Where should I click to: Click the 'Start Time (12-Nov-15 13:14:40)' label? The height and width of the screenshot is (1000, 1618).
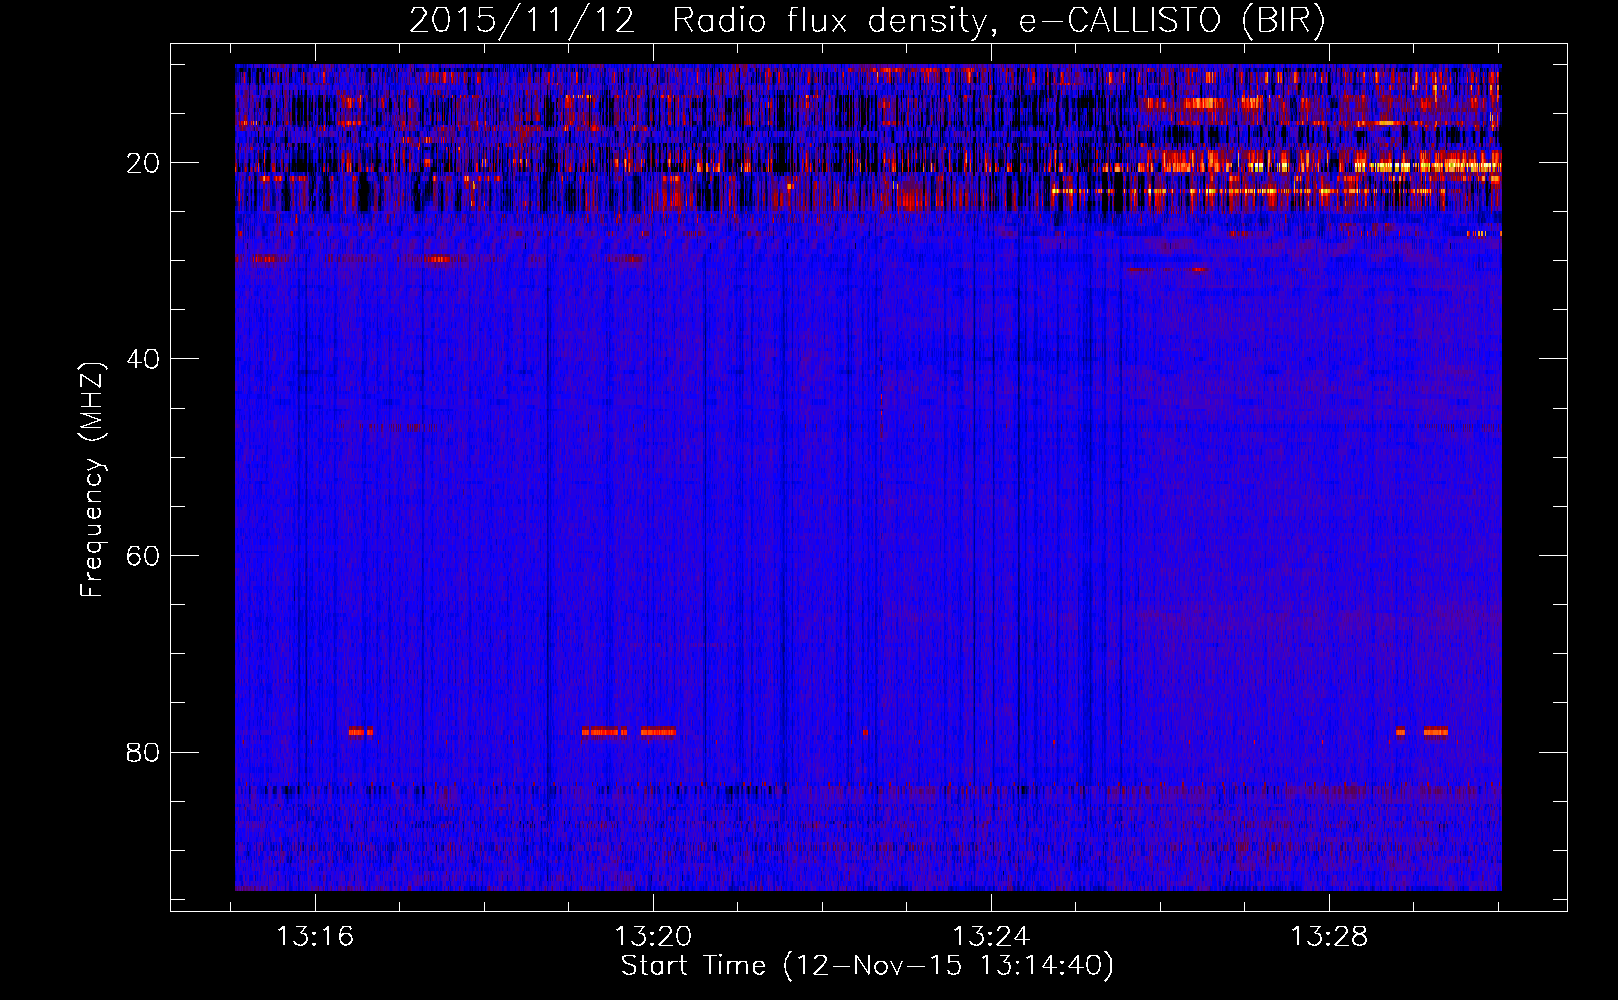point(867,966)
